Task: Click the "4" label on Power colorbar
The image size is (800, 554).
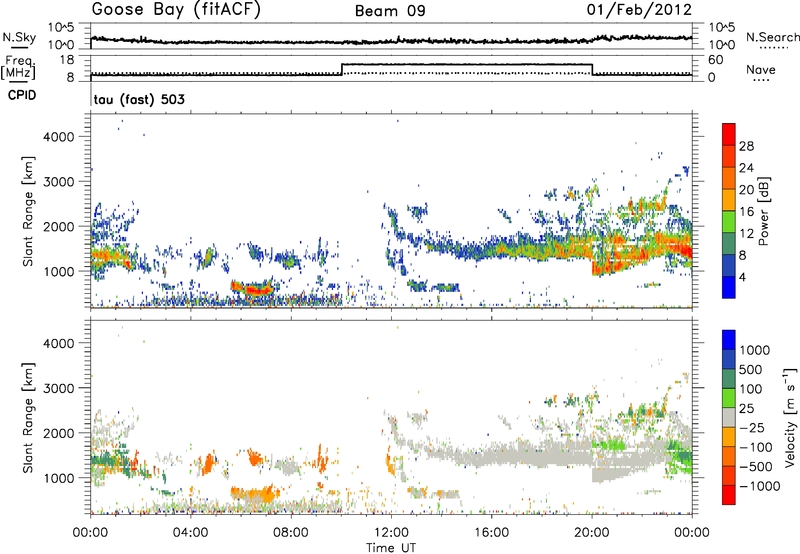Action: tap(743, 277)
